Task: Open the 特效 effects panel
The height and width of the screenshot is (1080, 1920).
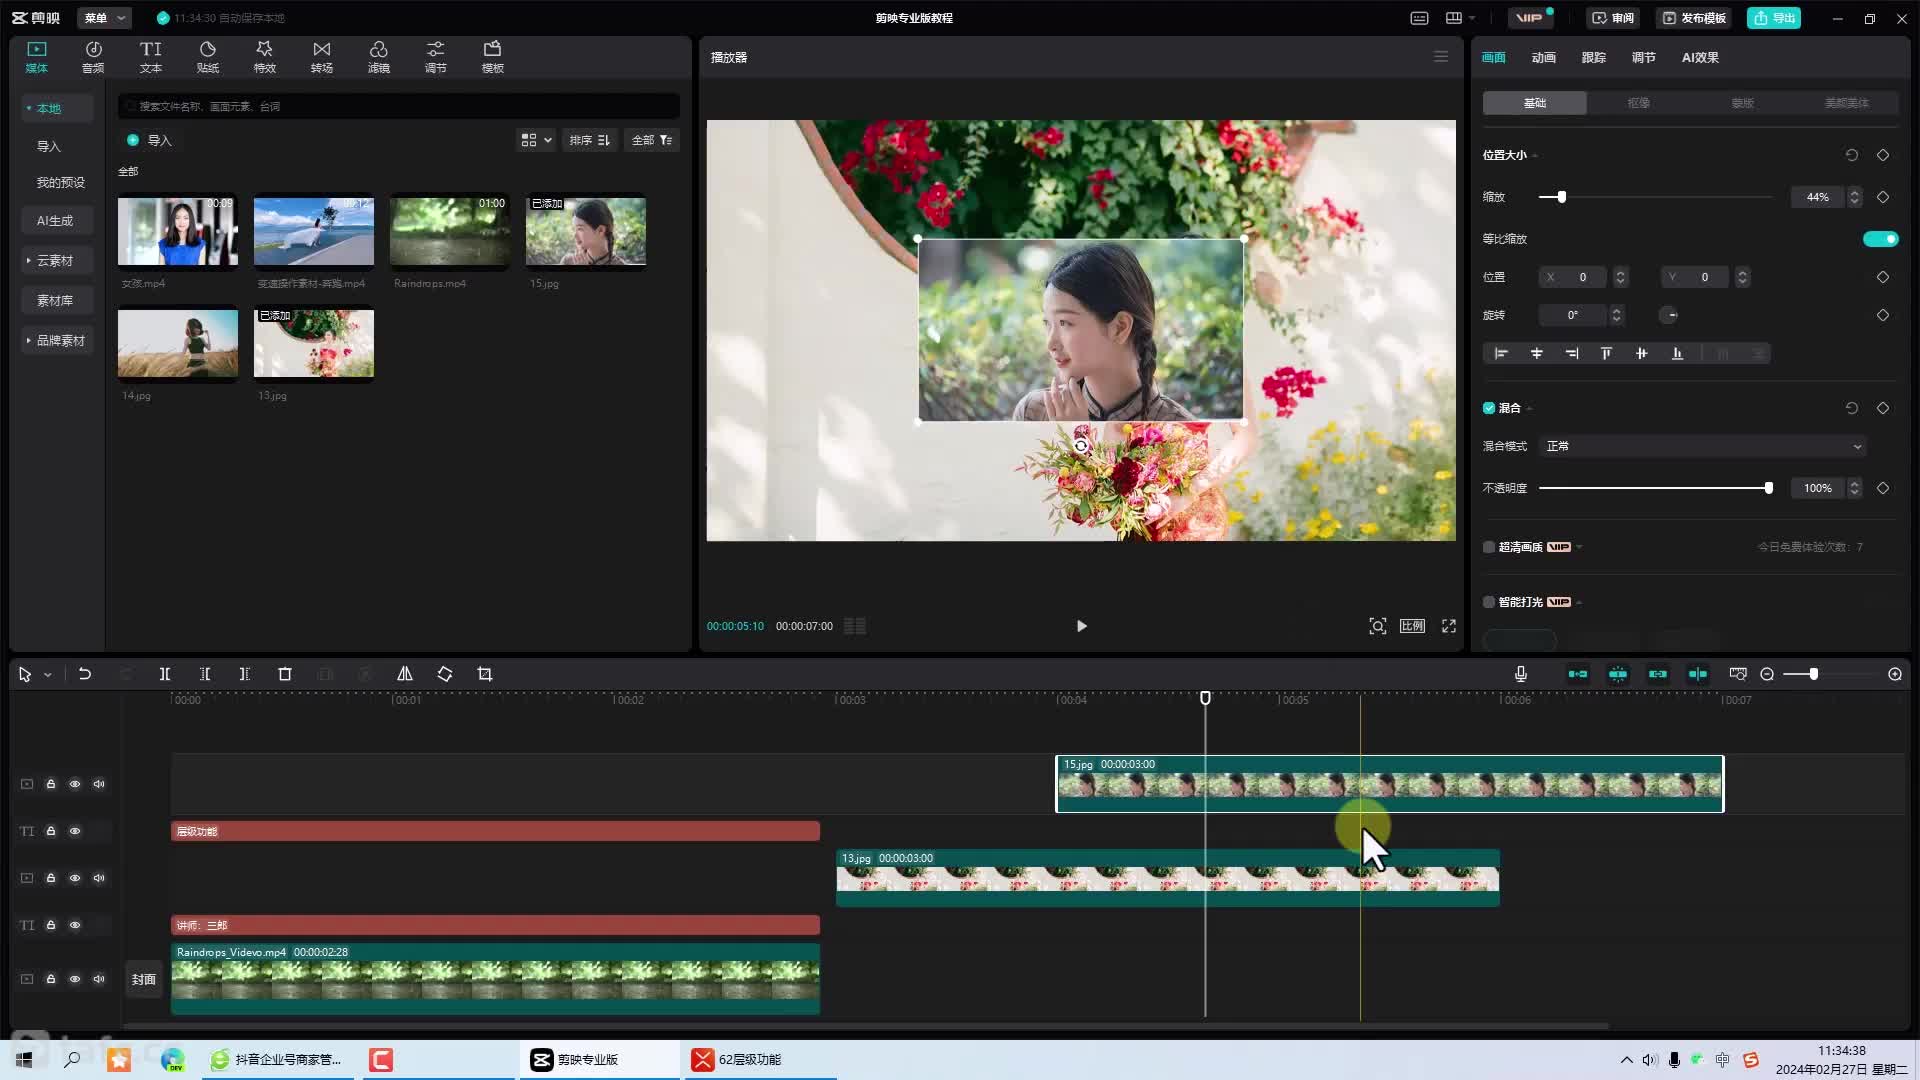Action: [x=264, y=57]
